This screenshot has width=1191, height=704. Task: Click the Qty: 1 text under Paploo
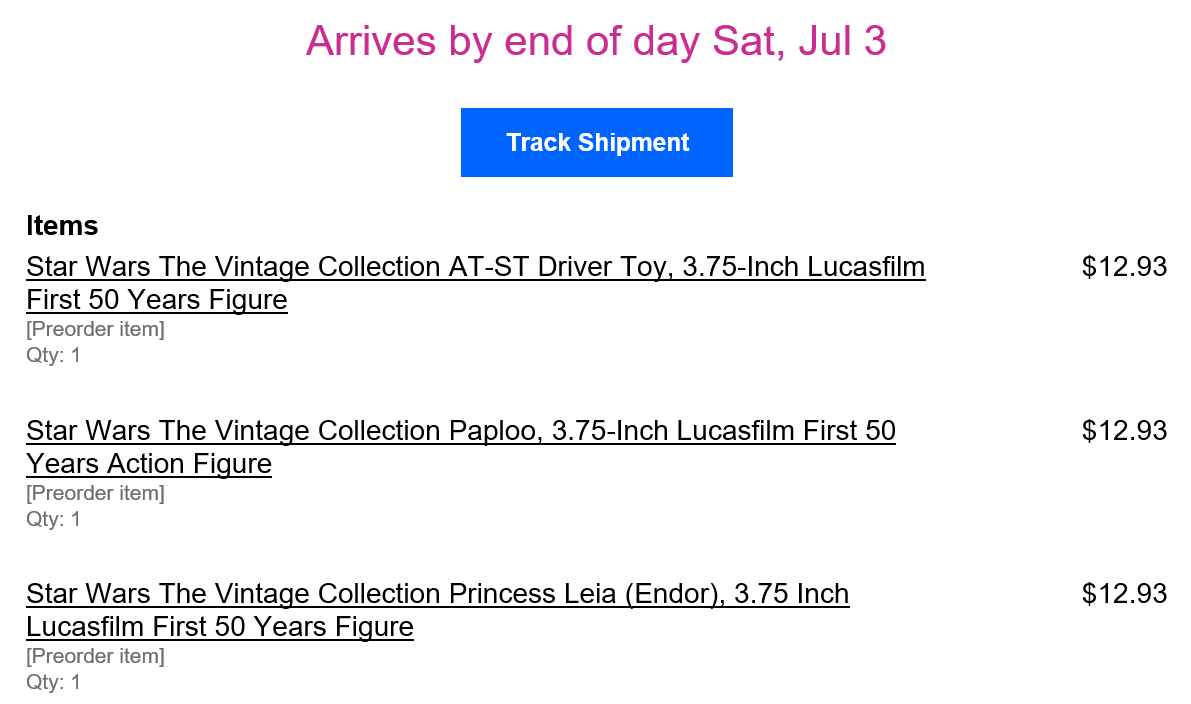pyautogui.click(x=53, y=519)
